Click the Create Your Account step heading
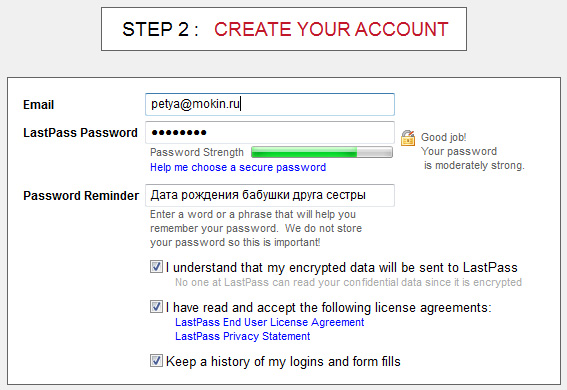This screenshot has width=567, height=390. pos(285,29)
